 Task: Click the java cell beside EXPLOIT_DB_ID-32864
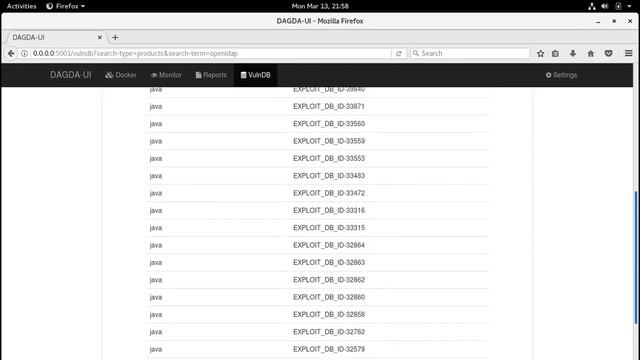156,245
